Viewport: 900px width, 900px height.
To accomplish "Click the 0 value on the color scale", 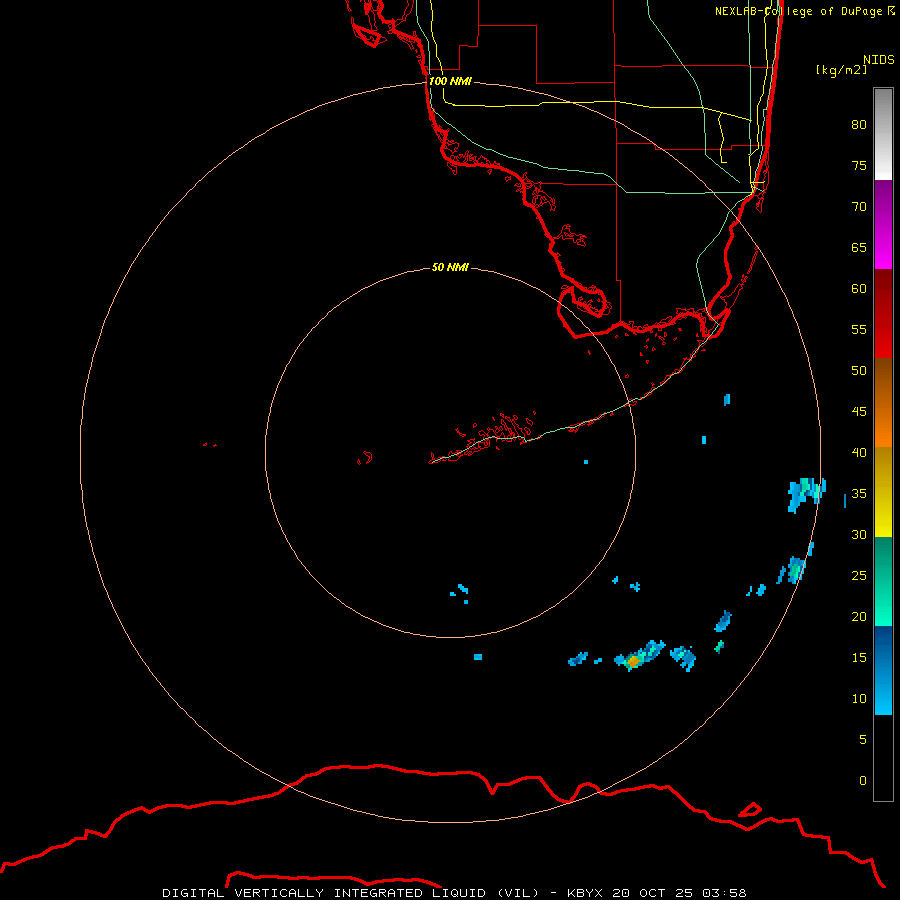I will pos(863,781).
